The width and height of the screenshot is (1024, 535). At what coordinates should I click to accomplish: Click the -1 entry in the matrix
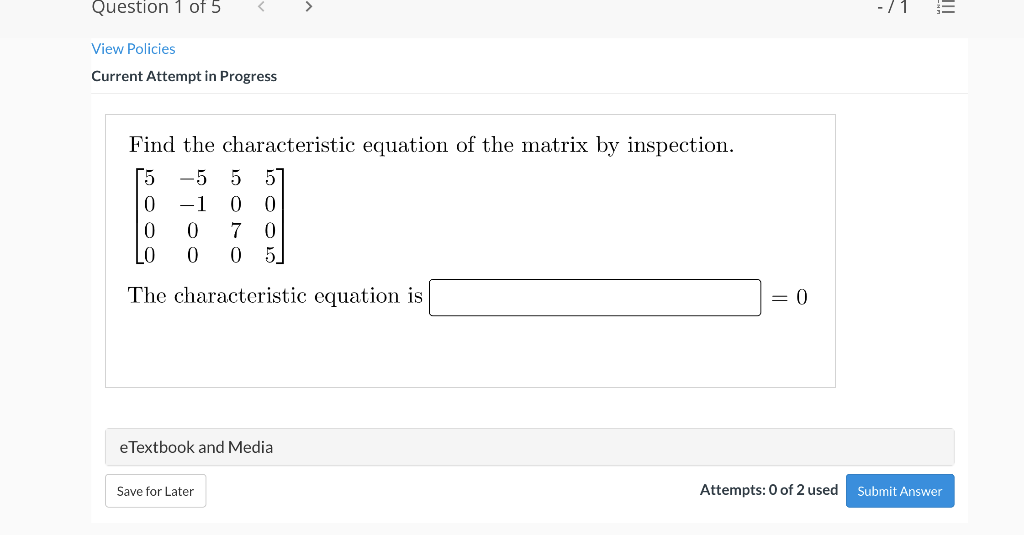point(193,204)
